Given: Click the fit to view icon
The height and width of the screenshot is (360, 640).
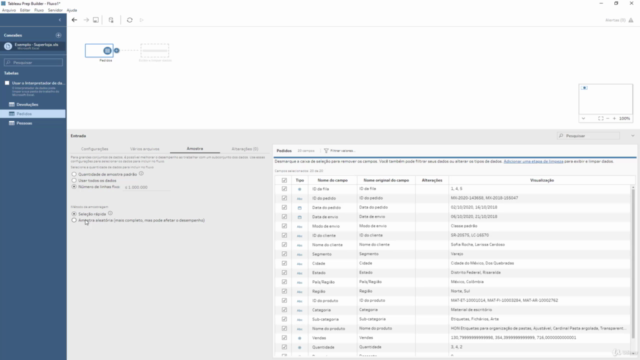Looking at the screenshot, I should point(601,118).
